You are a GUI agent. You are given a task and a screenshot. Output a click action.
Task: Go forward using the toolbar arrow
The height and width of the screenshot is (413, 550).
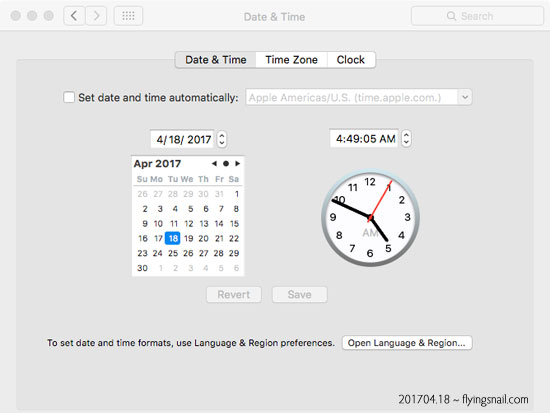(x=96, y=16)
